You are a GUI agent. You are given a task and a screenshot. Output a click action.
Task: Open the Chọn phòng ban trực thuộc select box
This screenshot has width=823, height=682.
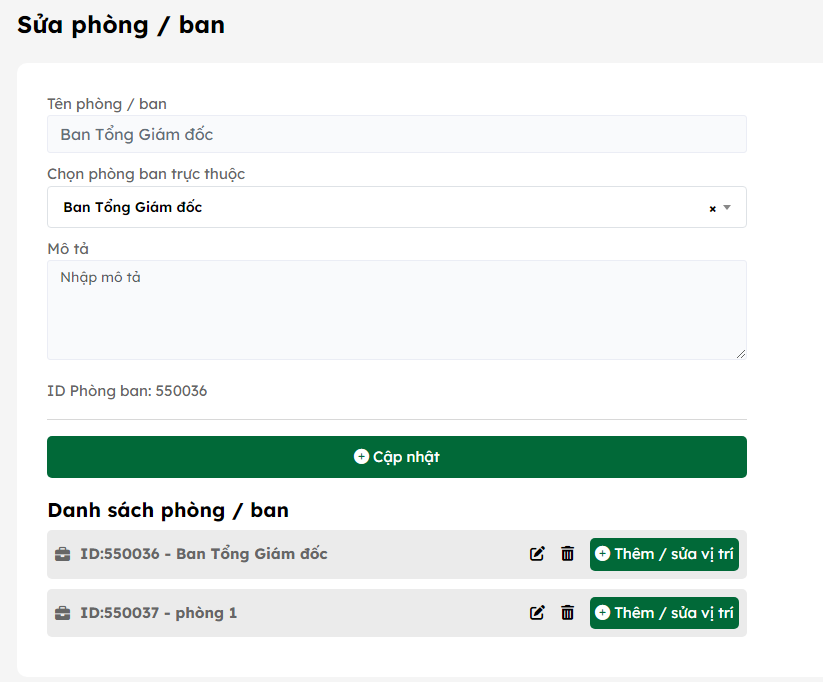point(380,207)
